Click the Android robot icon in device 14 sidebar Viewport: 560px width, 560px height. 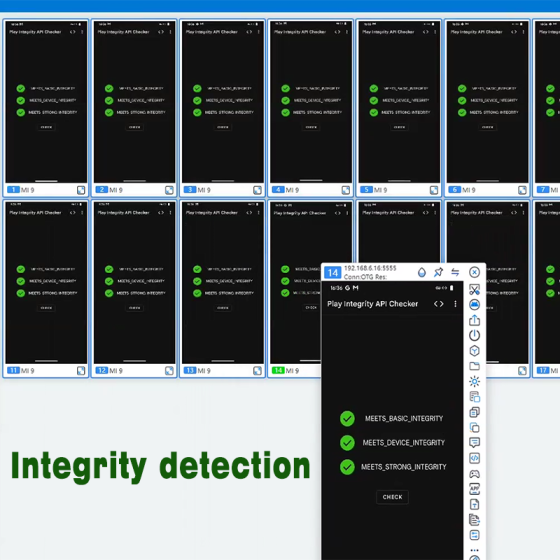pyautogui.click(x=474, y=305)
